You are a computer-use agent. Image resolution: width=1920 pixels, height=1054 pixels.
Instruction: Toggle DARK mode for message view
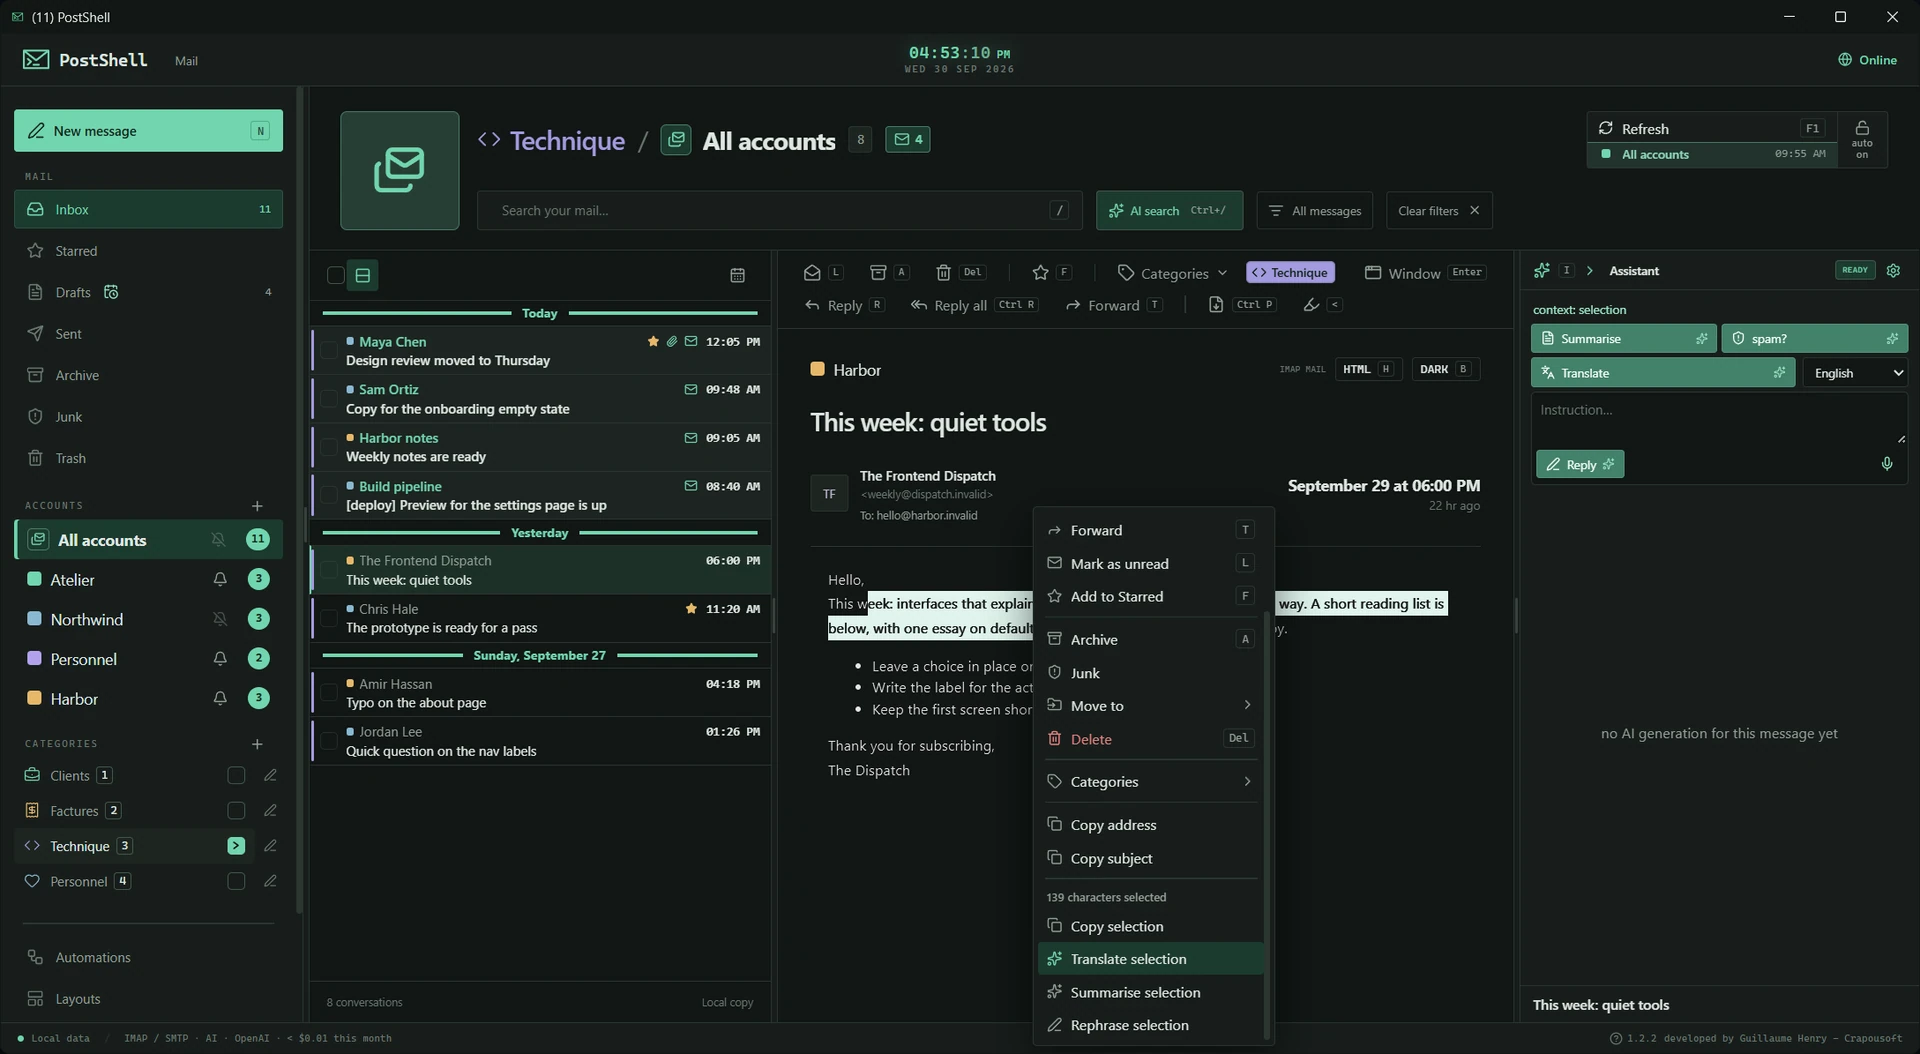click(x=1445, y=370)
